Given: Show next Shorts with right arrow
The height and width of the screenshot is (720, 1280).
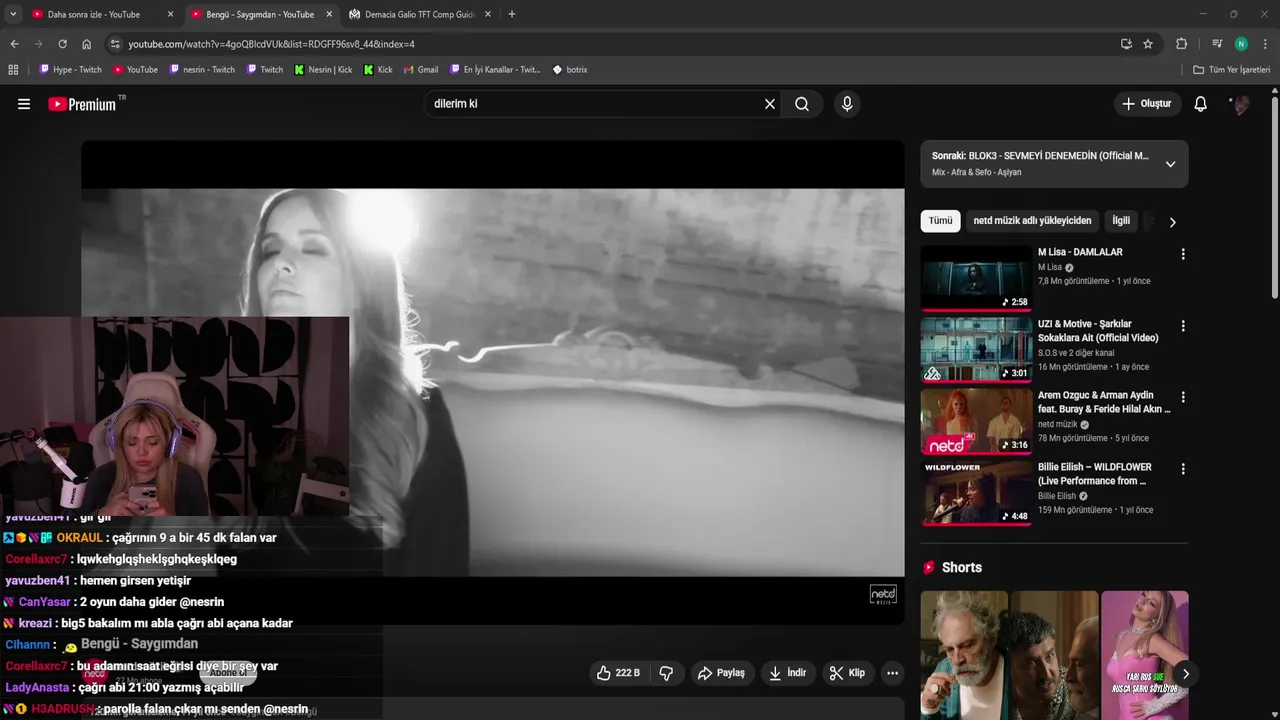Looking at the screenshot, I should coord(1185,674).
